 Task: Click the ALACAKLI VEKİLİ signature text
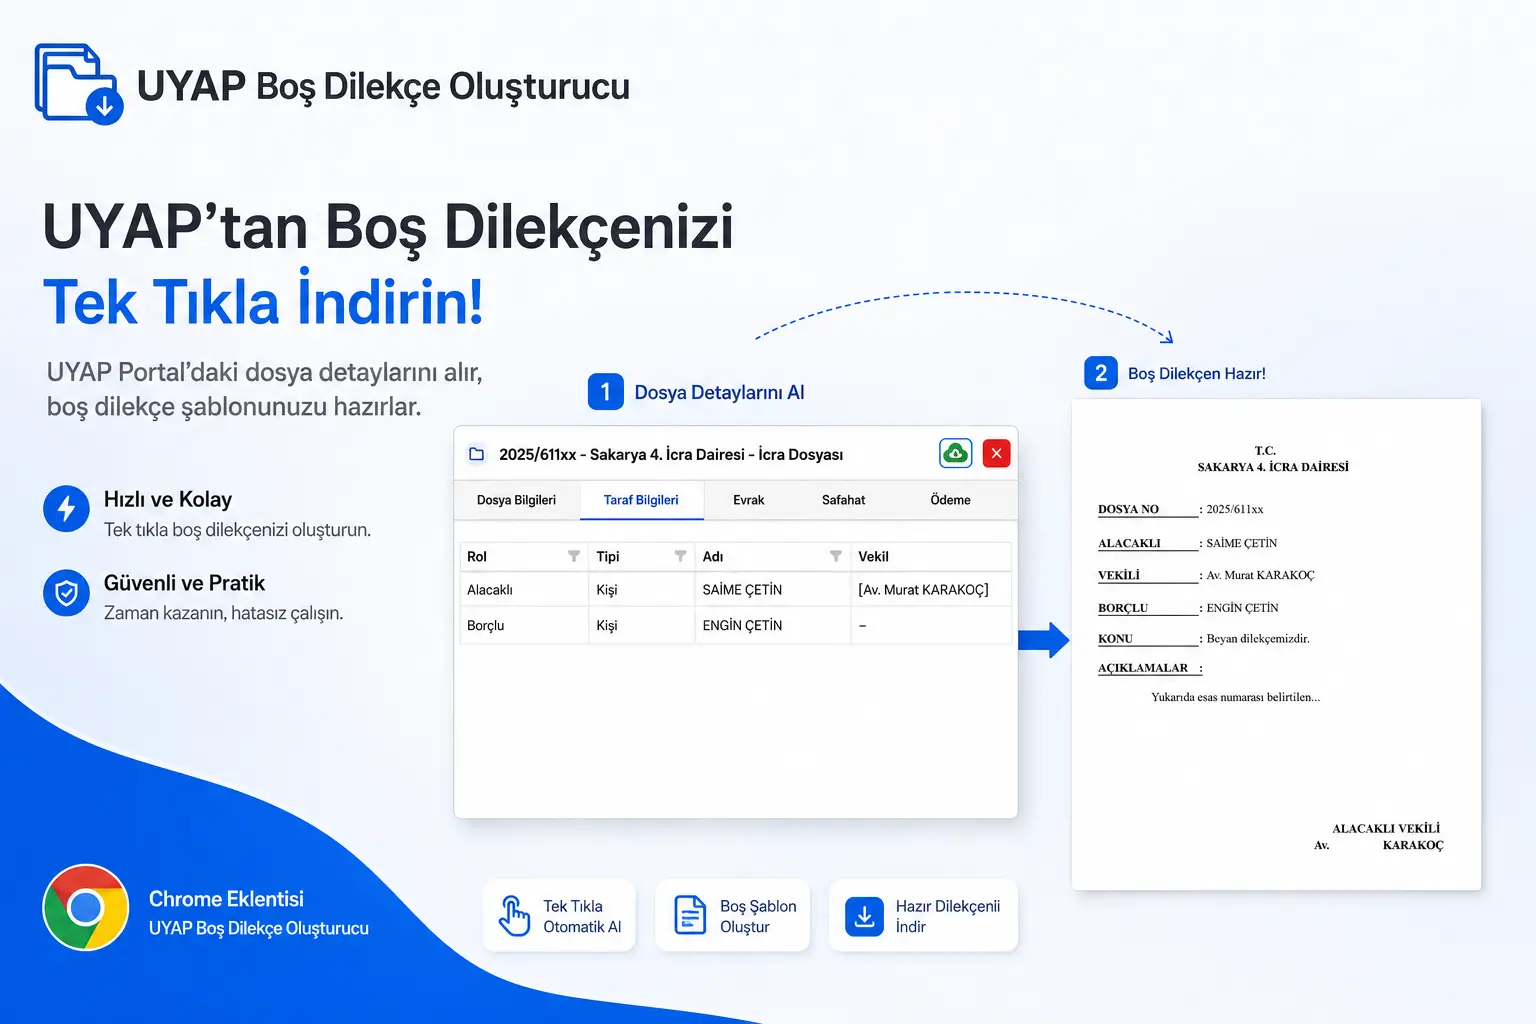pyautogui.click(x=1386, y=828)
